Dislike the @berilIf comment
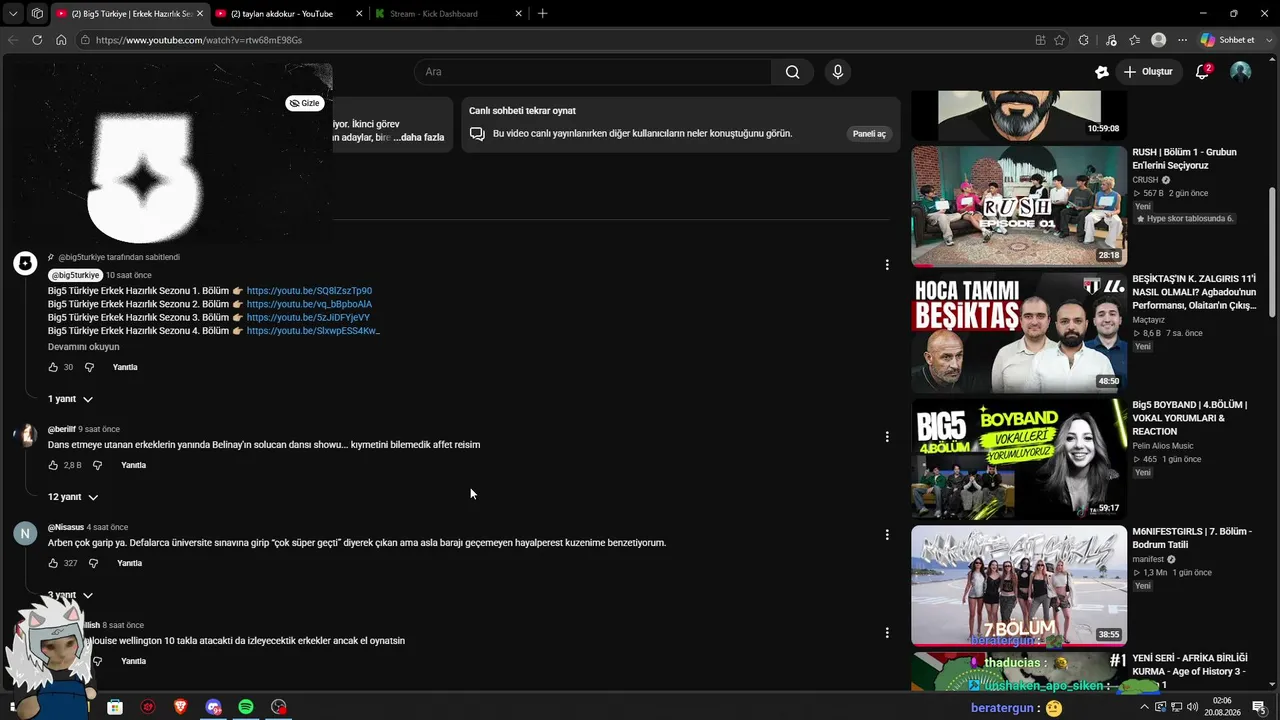The image size is (1280, 720). (x=97, y=465)
